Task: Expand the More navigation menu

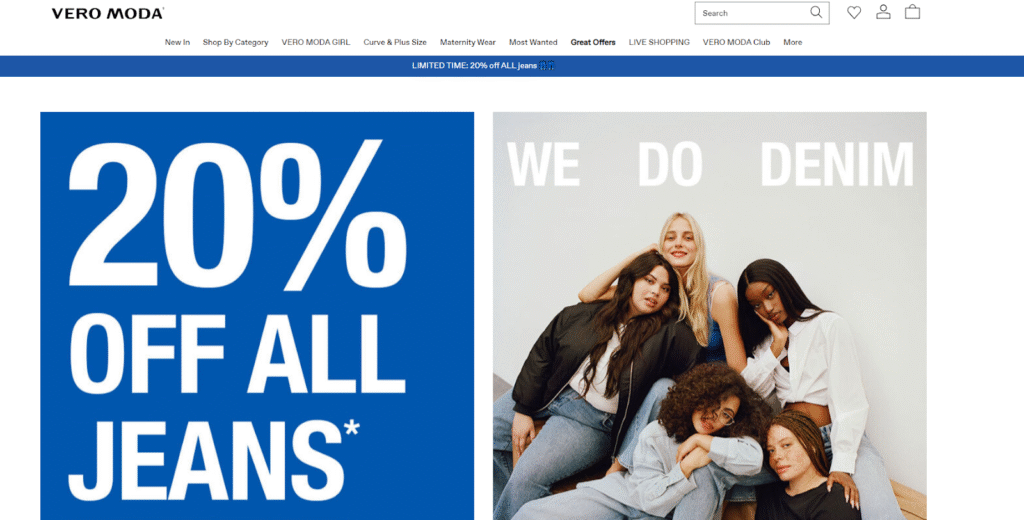Action: pos(793,42)
